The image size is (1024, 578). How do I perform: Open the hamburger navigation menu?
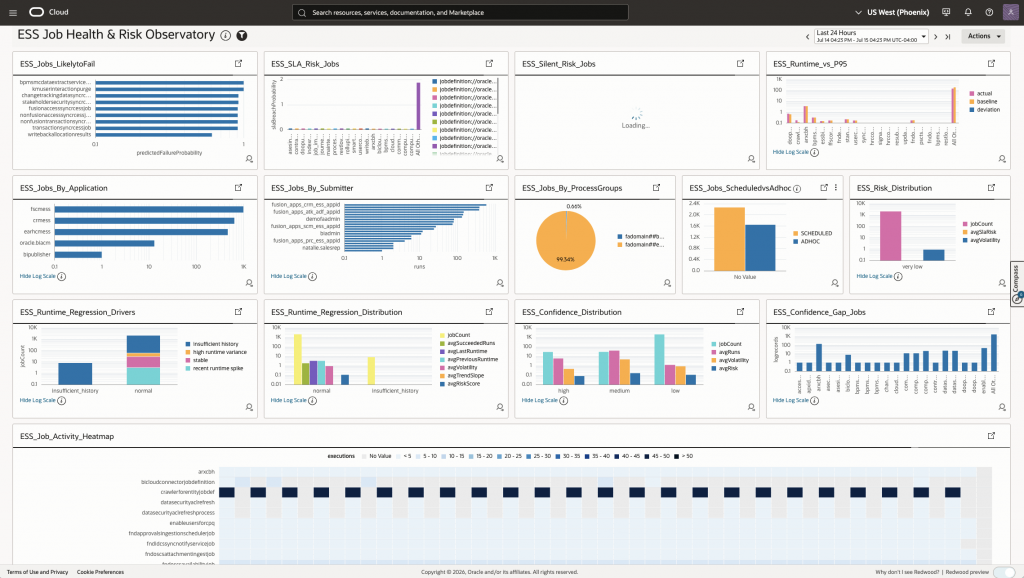[13, 12]
